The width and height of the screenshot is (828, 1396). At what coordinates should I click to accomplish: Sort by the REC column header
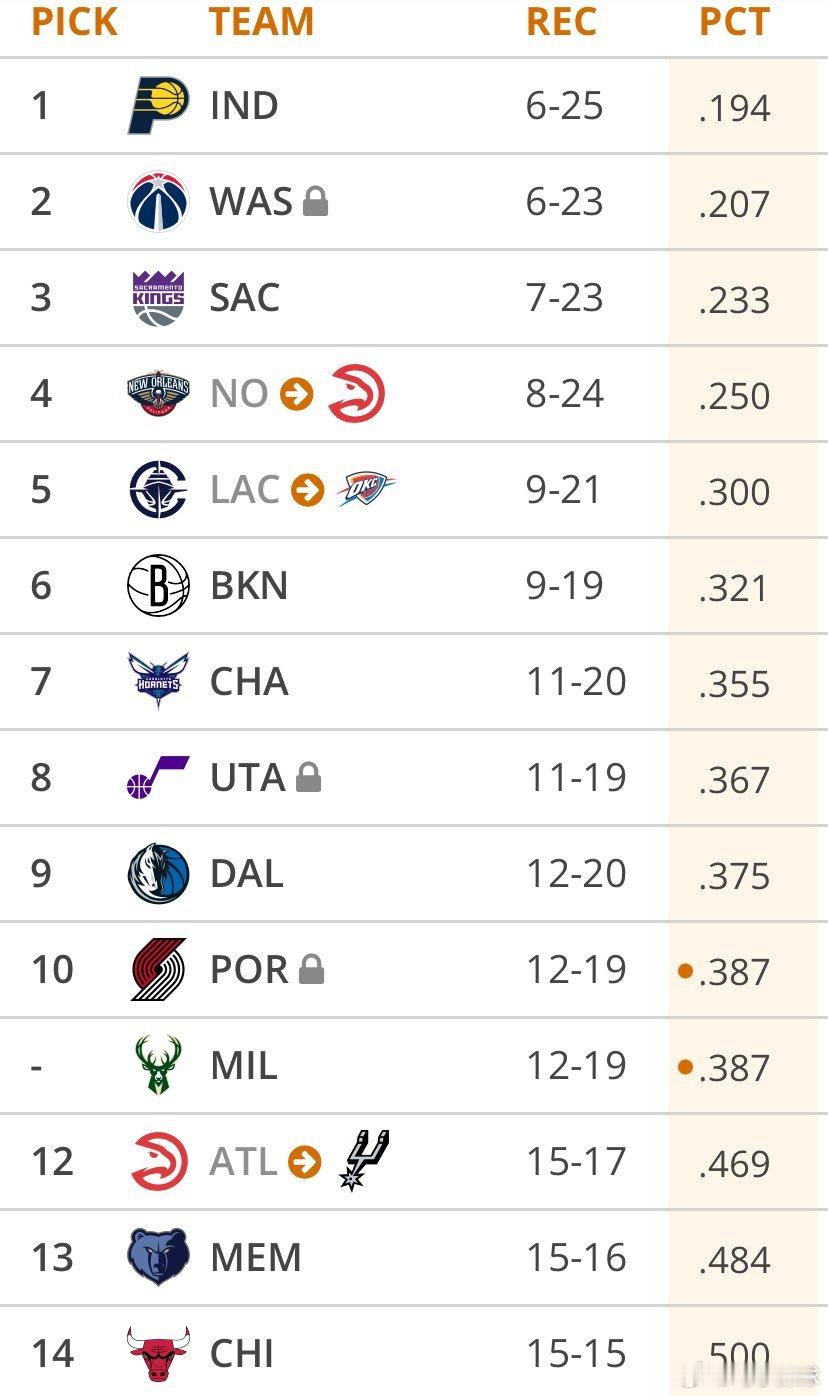point(561,22)
